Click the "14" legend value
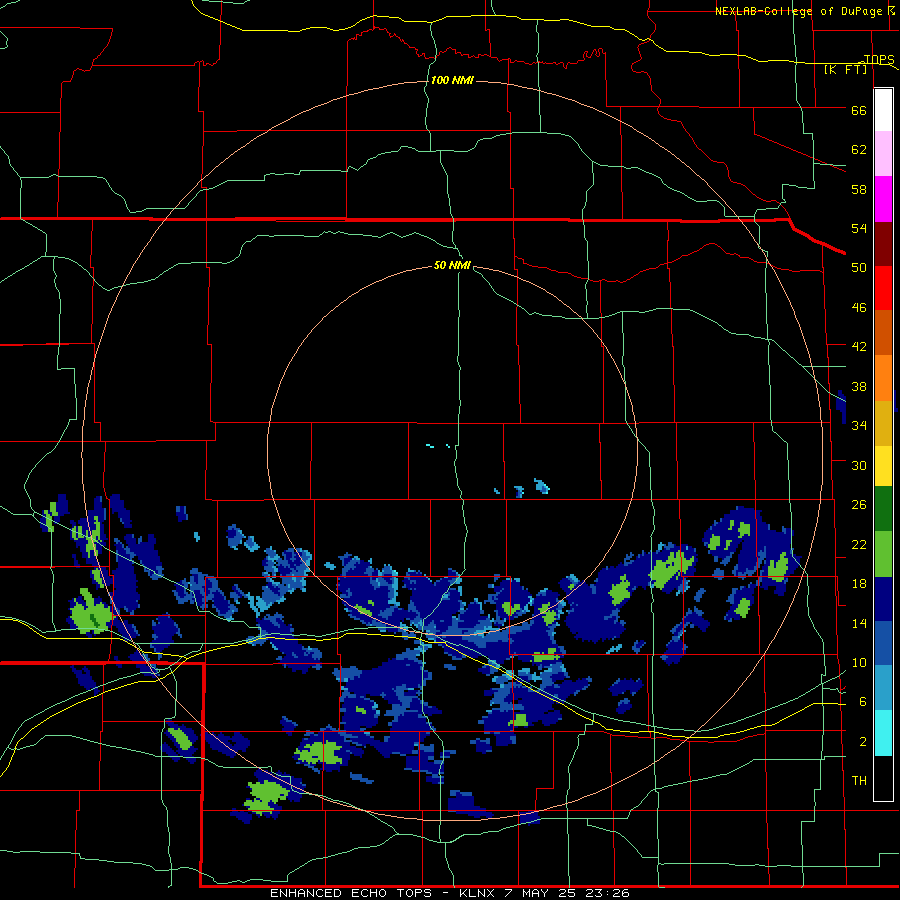 click(x=859, y=623)
